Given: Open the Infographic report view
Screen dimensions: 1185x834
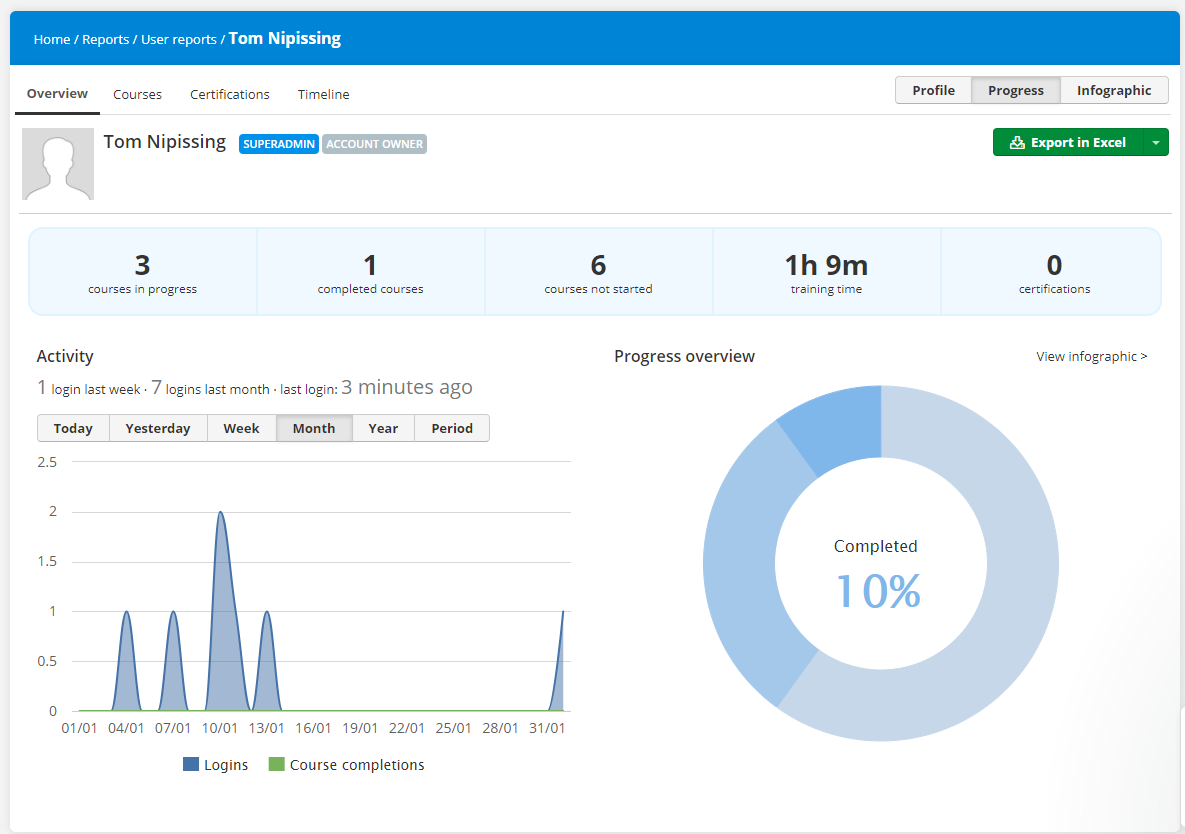Looking at the screenshot, I should click(x=1114, y=90).
